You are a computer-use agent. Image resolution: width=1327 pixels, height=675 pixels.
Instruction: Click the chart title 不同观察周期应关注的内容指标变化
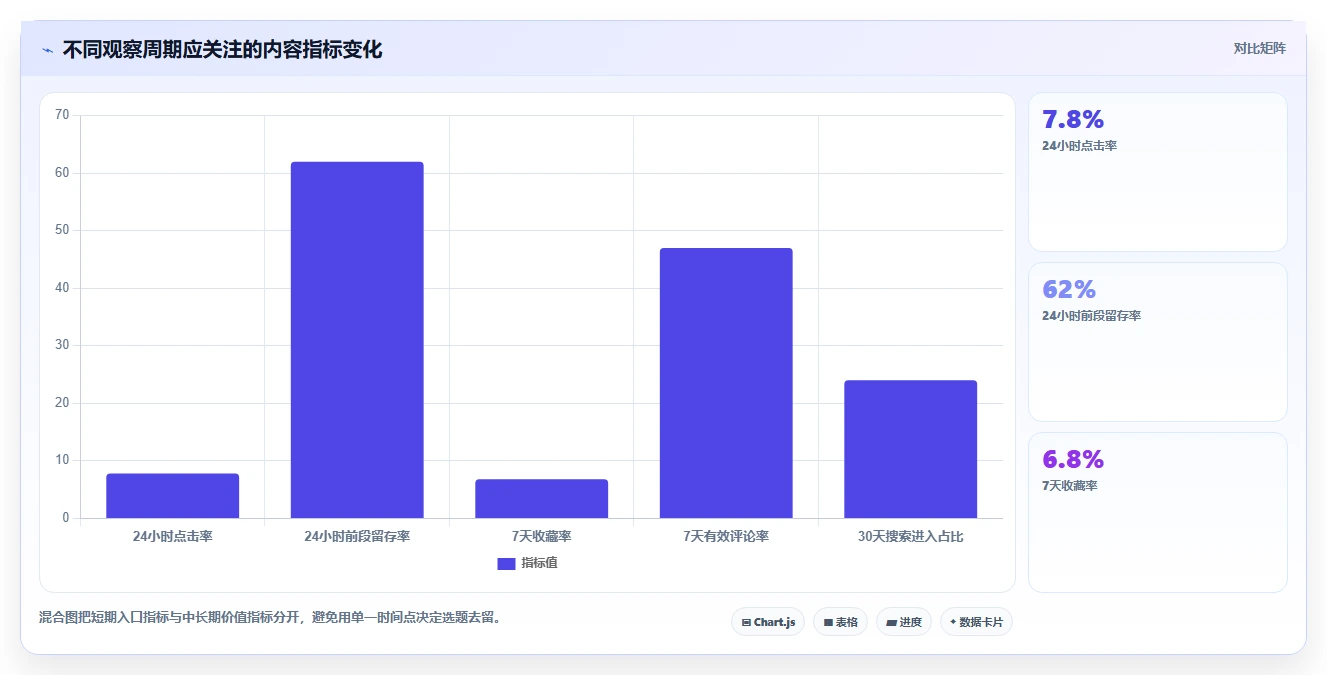point(222,50)
